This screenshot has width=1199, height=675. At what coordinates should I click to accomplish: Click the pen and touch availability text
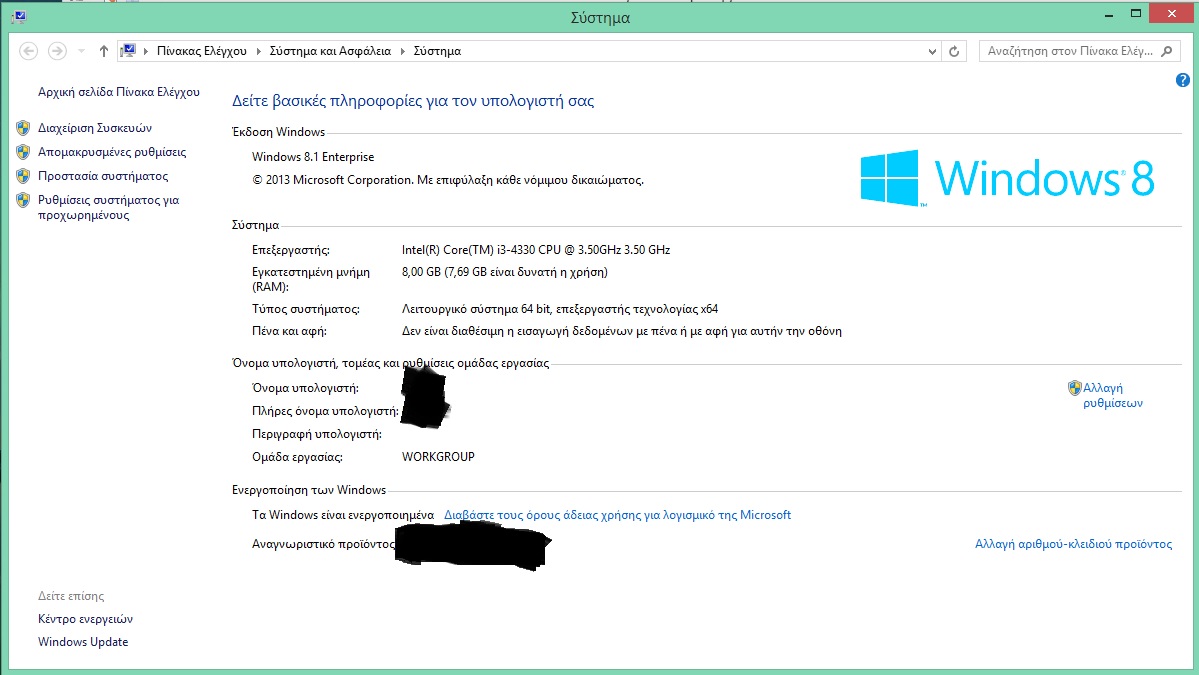pos(622,332)
